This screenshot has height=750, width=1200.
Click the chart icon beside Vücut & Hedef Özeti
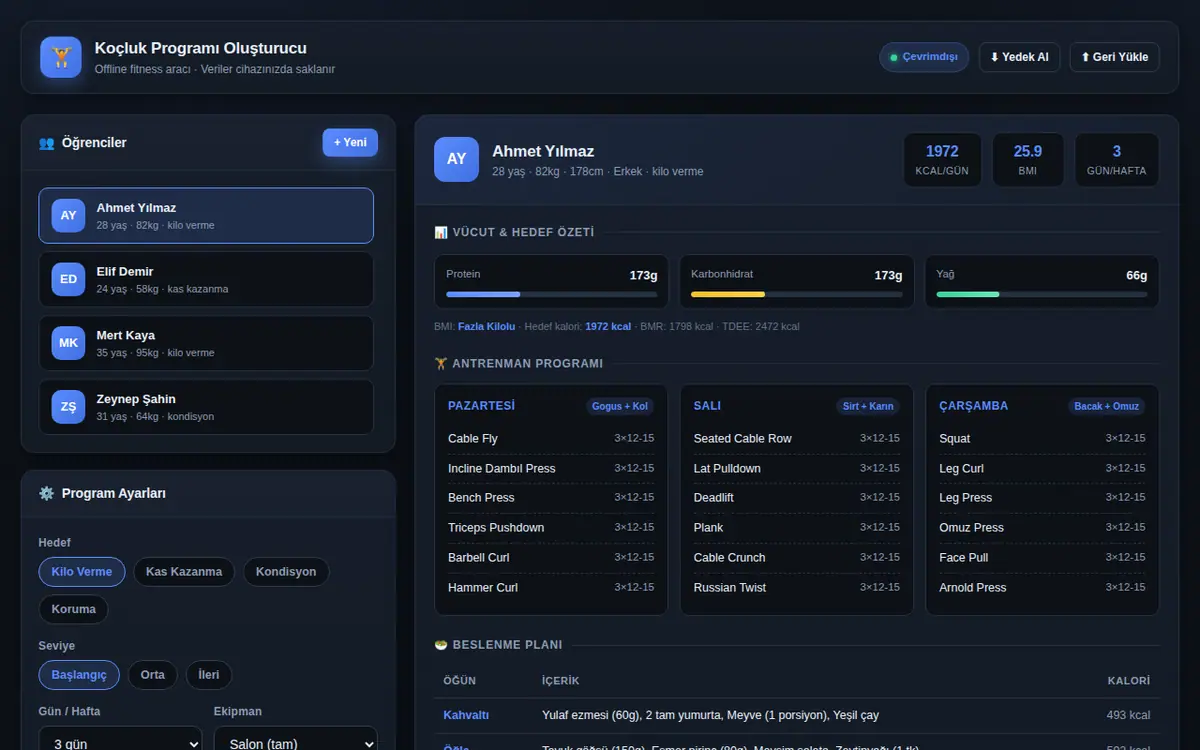[441, 232]
